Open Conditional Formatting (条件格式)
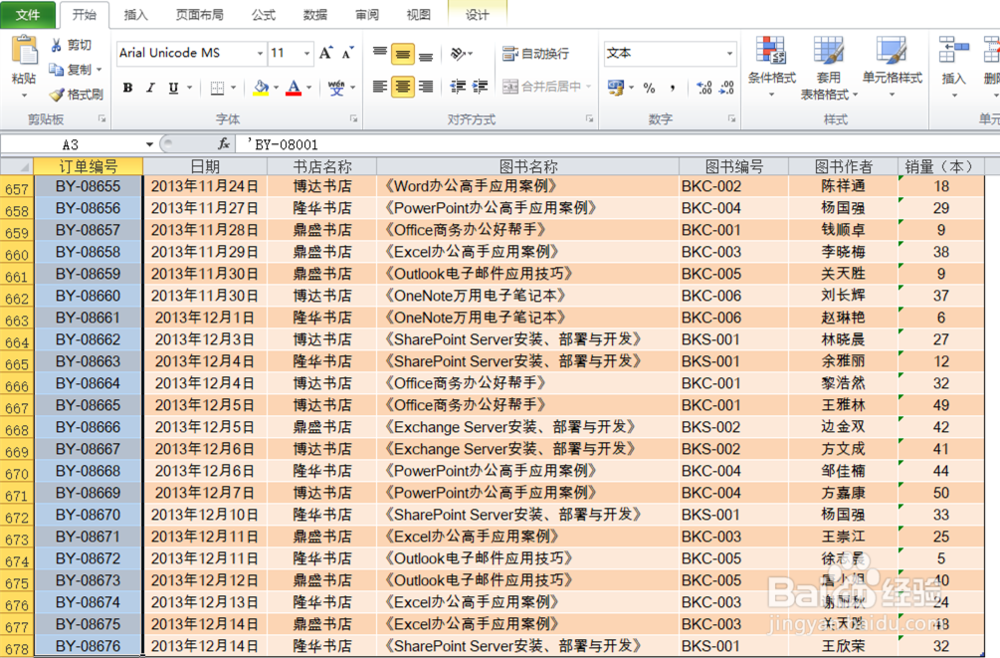The height and width of the screenshot is (658, 1000). (x=772, y=68)
